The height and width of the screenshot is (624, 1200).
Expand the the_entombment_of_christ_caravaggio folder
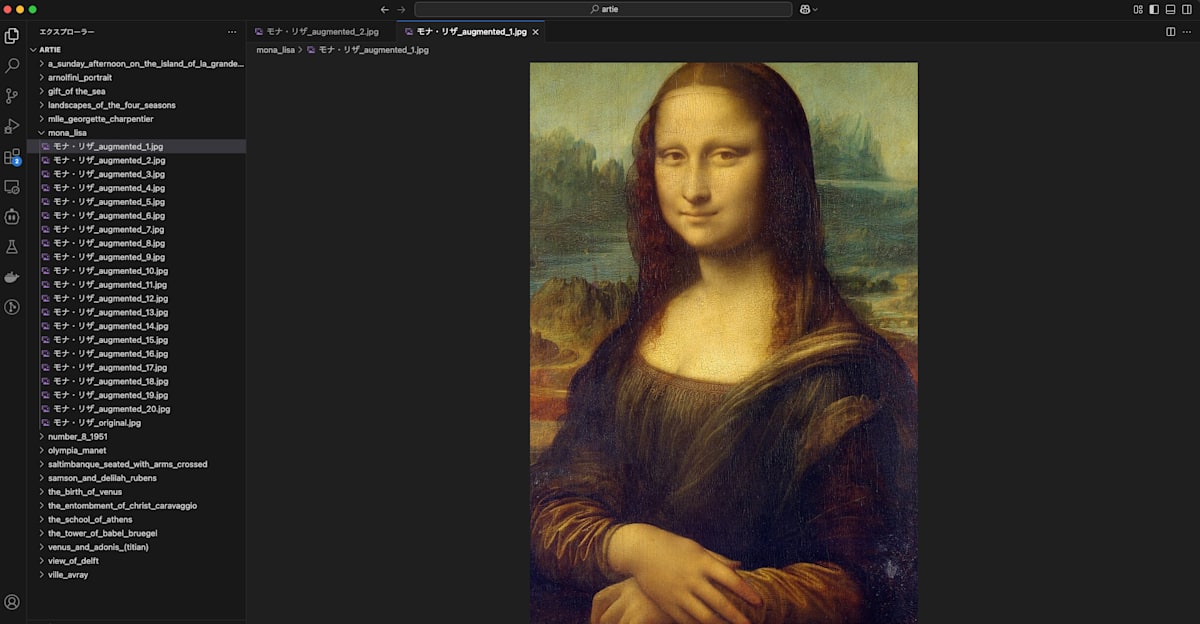point(136,505)
